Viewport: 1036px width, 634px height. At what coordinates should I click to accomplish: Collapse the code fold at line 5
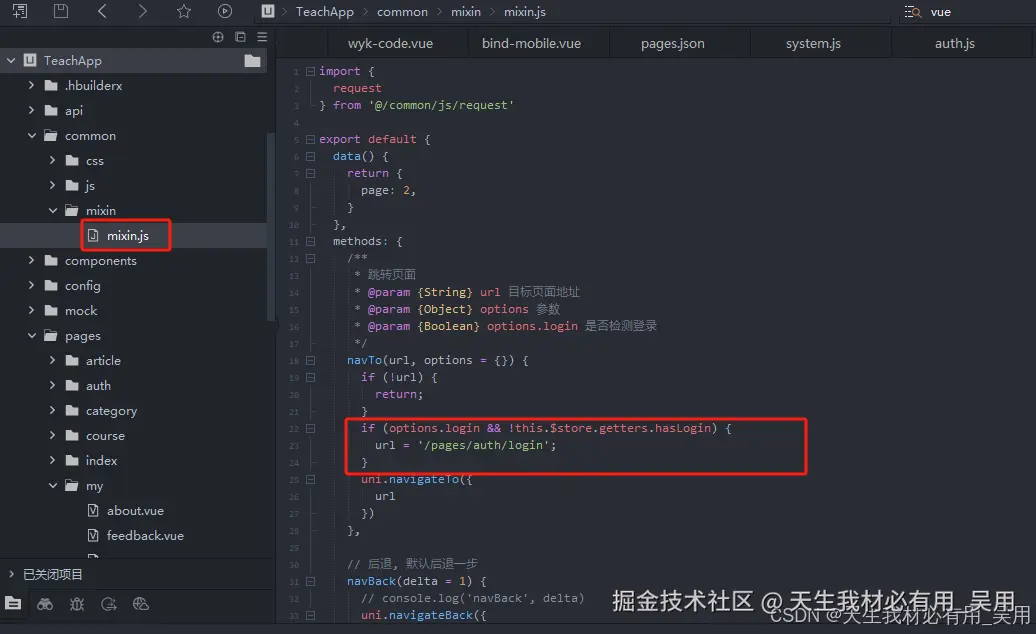[310, 139]
